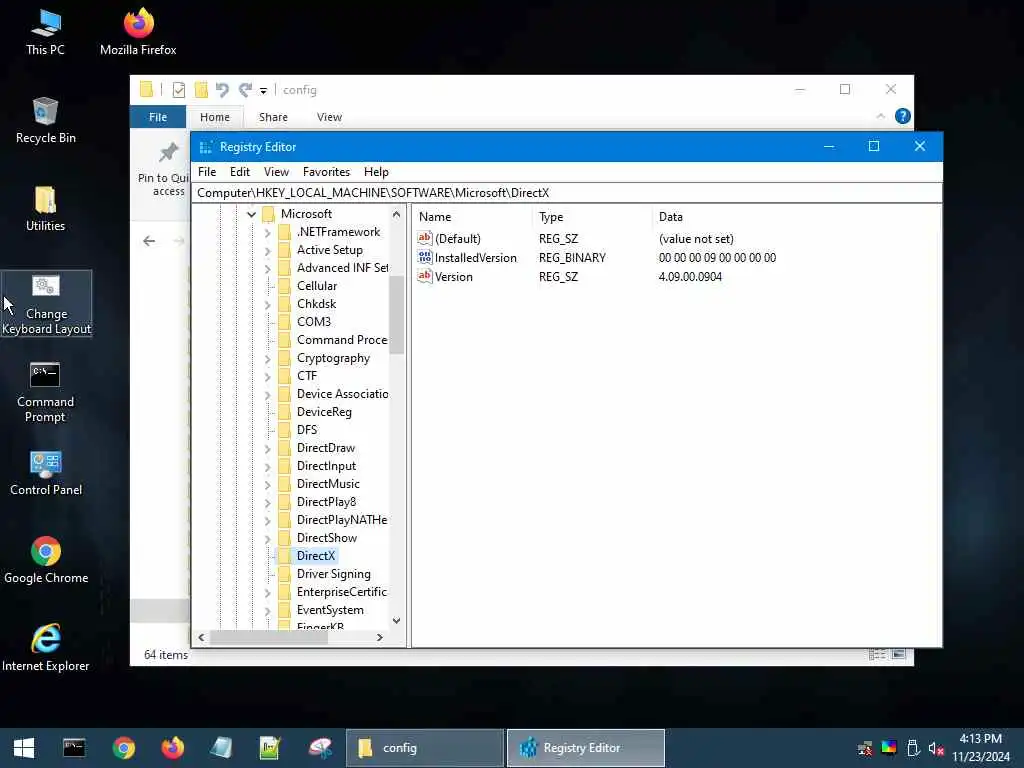Image resolution: width=1024 pixels, height=768 pixels.
Task: Switch to View tab in config window
Action: point(329,117)
